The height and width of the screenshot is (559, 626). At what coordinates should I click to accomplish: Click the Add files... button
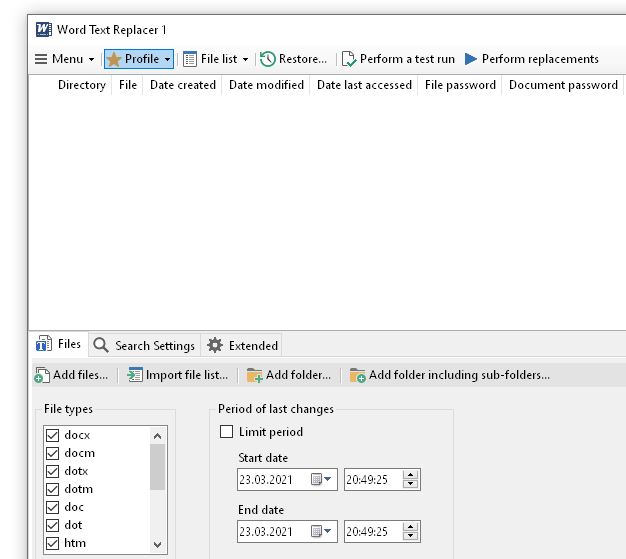tap(71, 375)
